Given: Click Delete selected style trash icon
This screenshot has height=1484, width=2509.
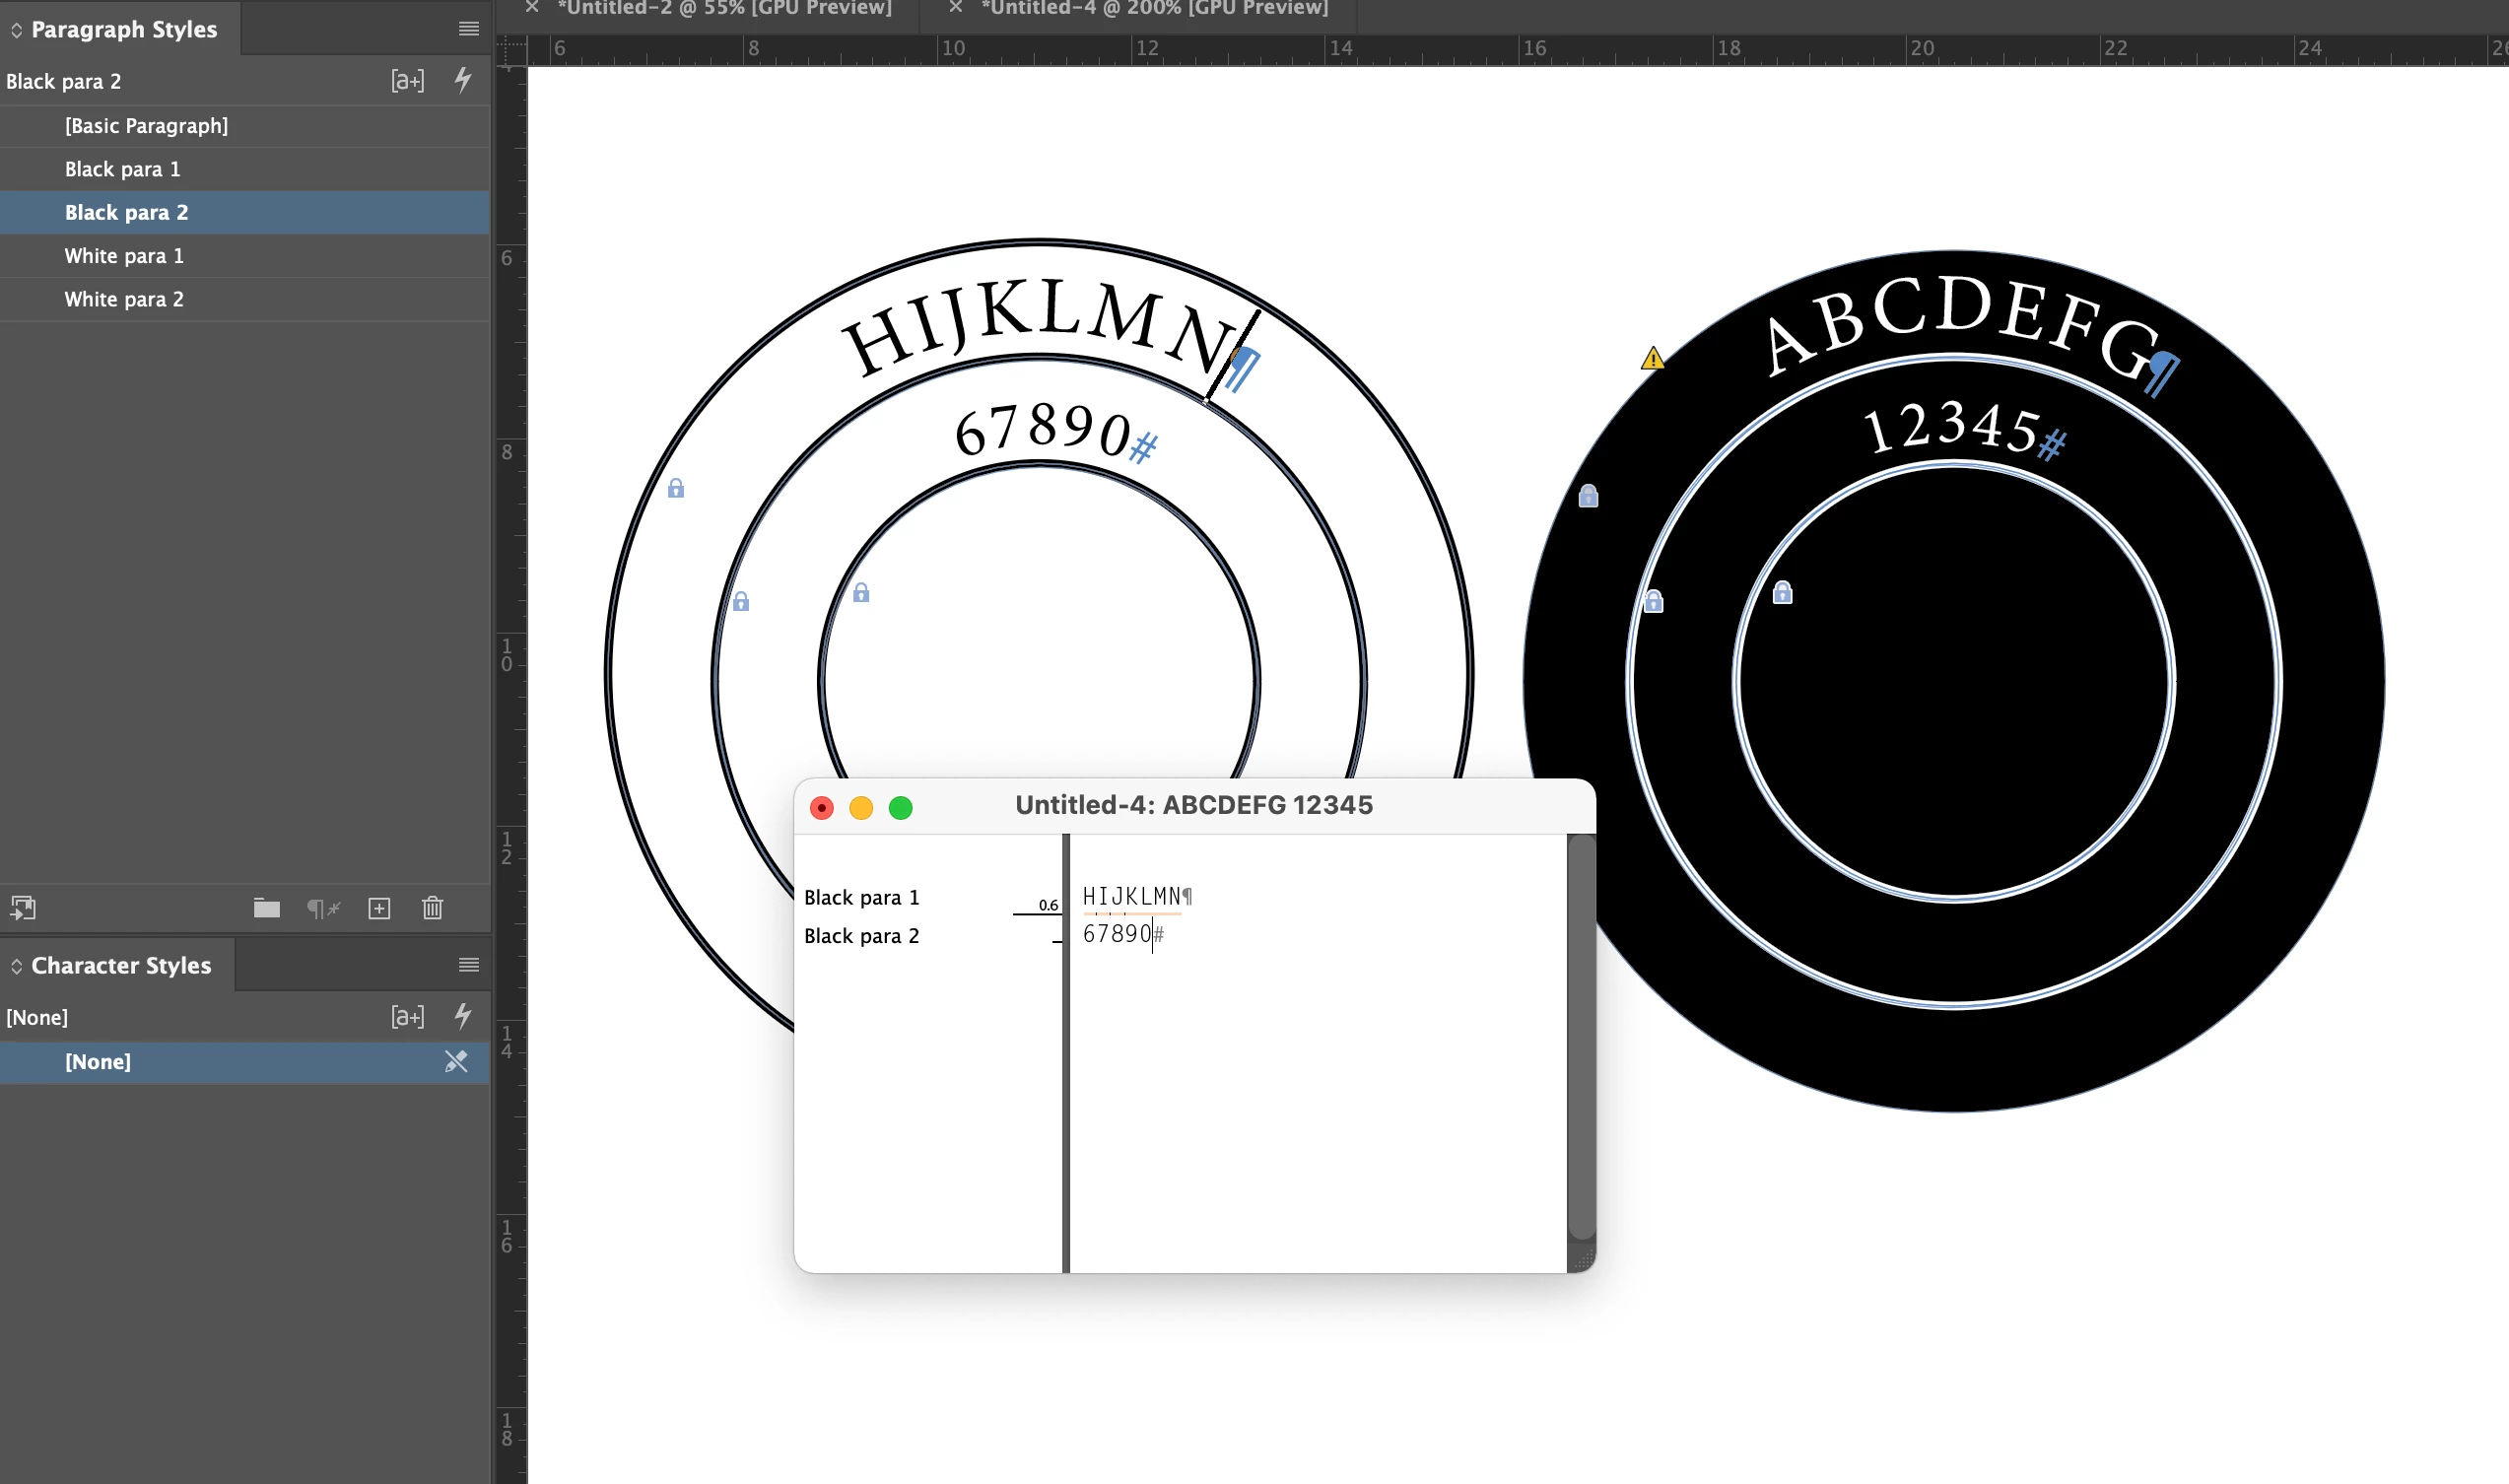Looking at the screenshot, I should (x=432, y=908).
